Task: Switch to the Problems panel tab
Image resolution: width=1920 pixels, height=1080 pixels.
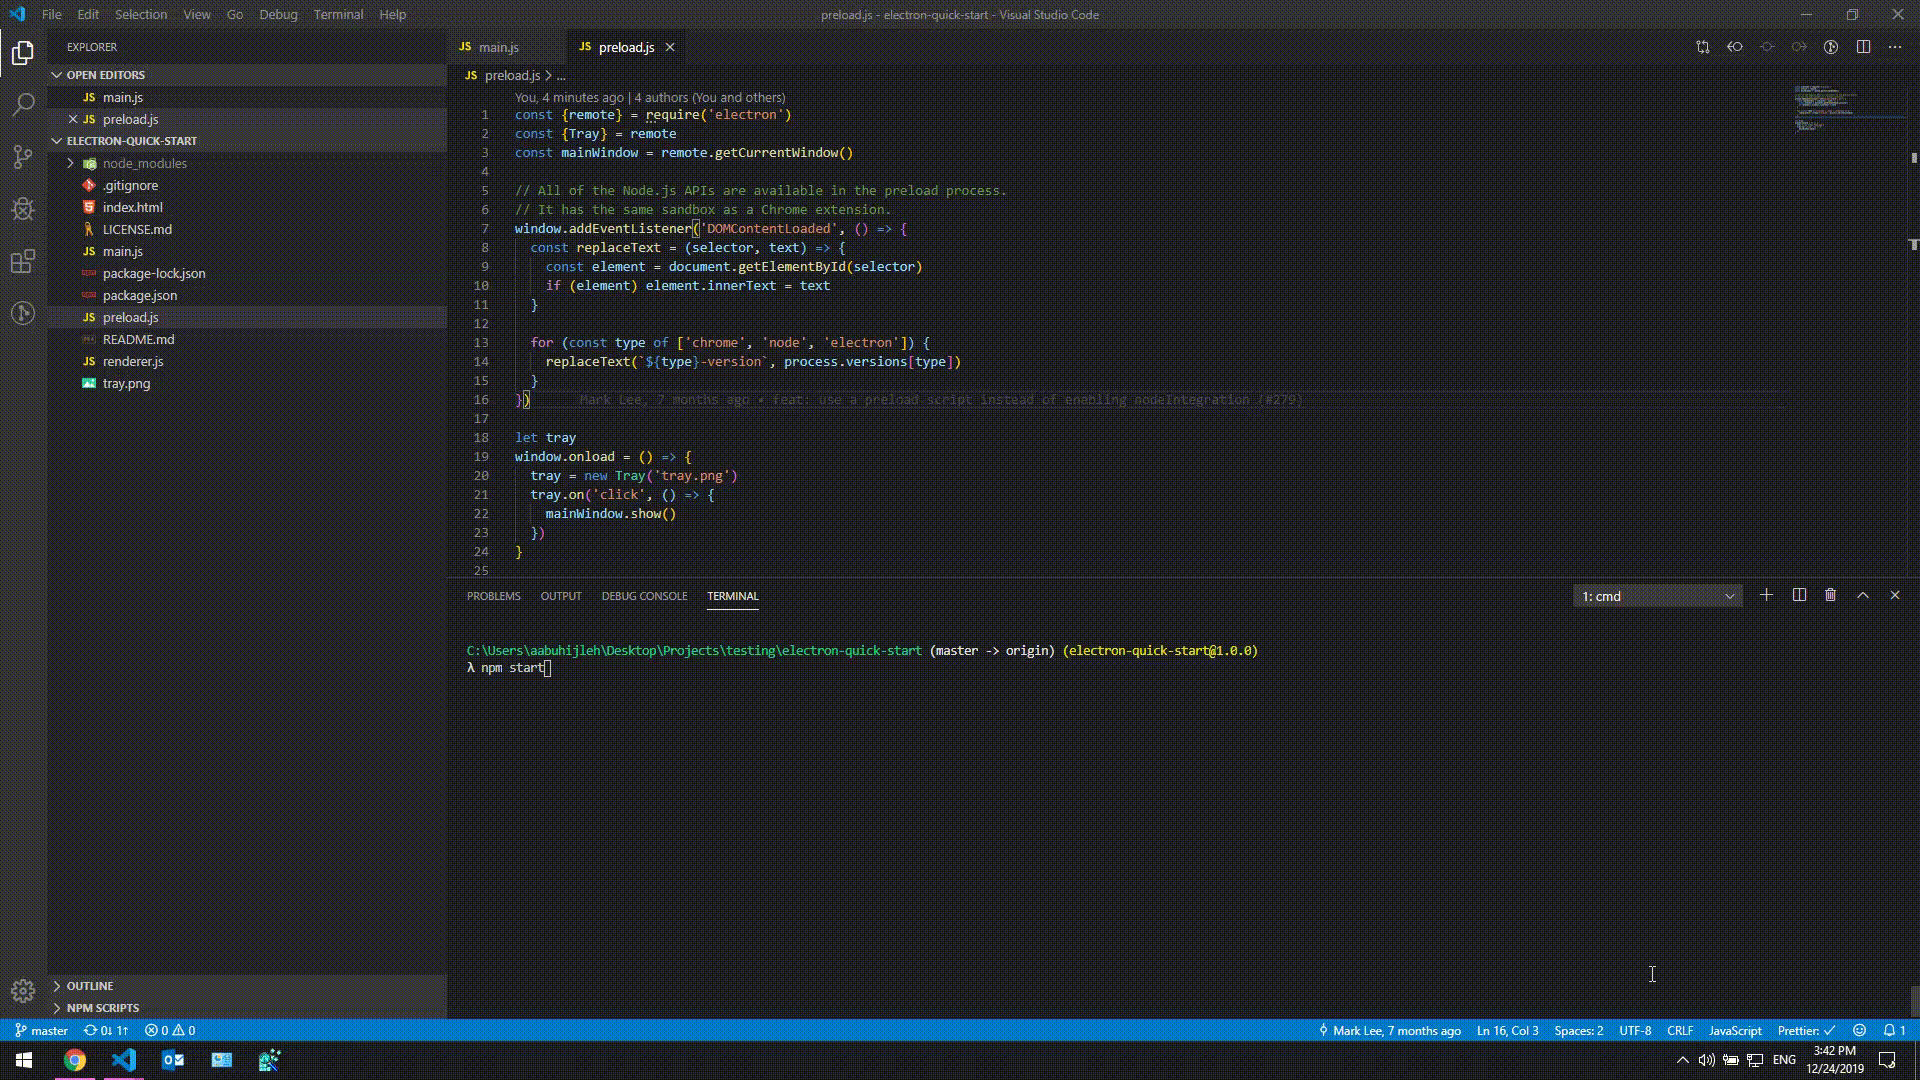Action: (493, 596)
